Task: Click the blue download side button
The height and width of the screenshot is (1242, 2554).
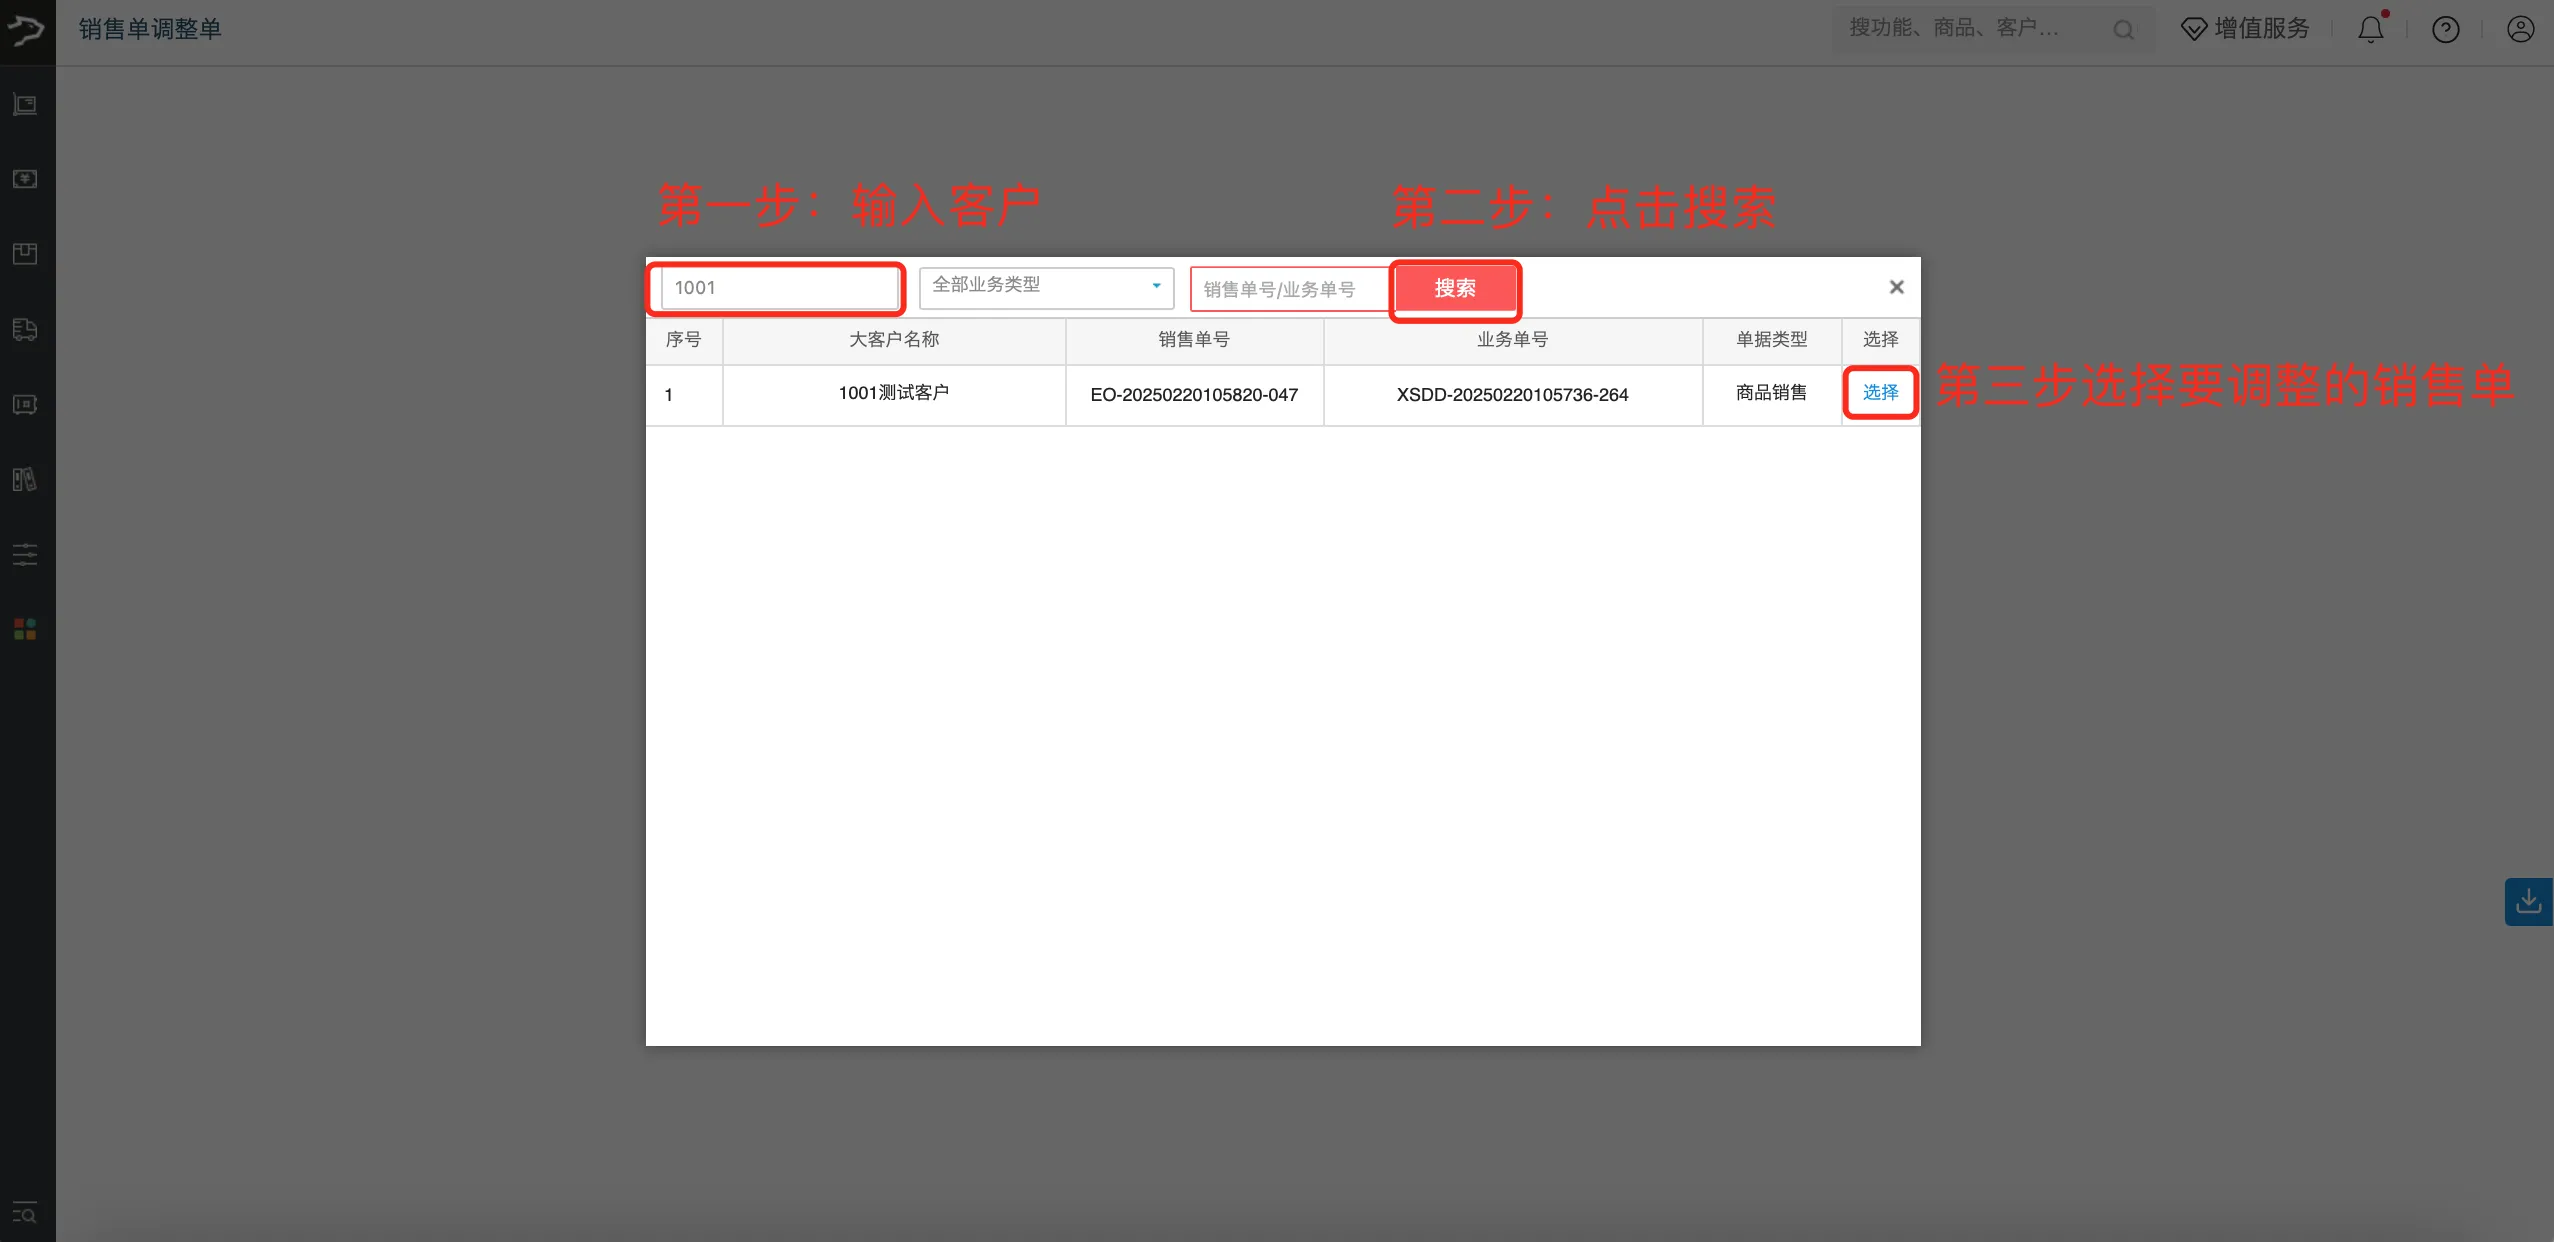Action: click(x=2528, y=902)
